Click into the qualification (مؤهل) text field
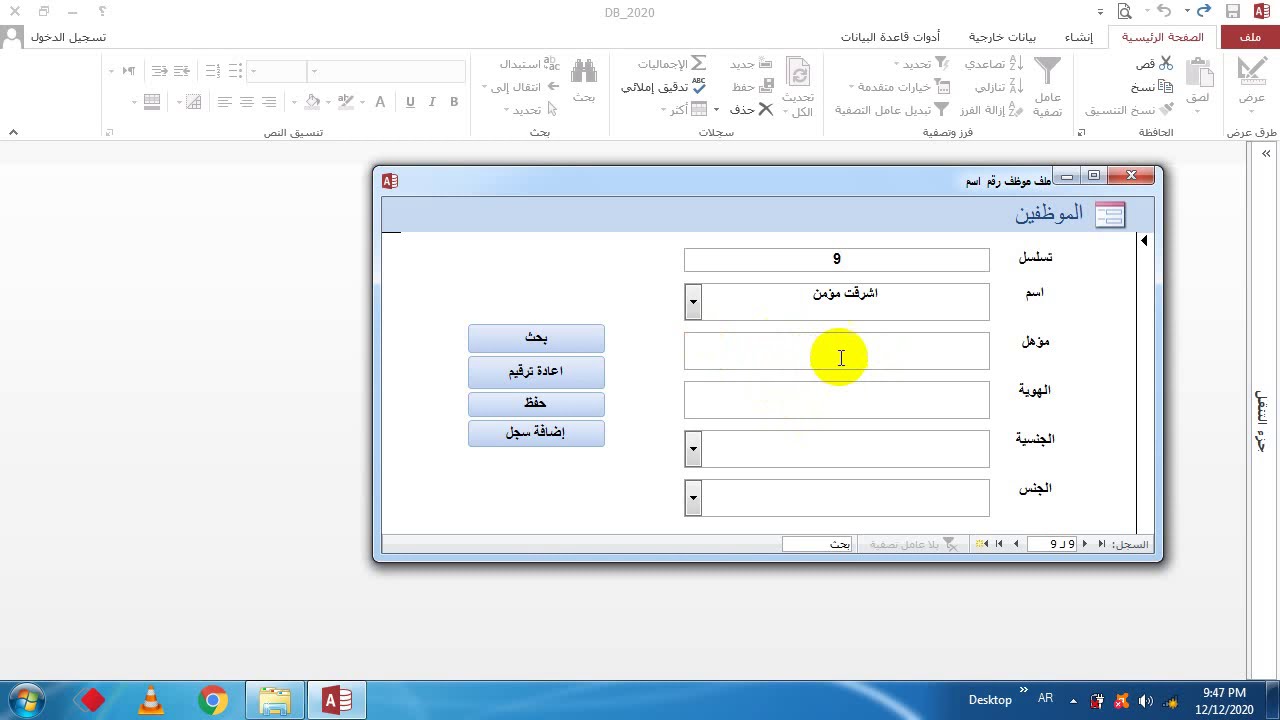Screen dimensions: 1280x720 coord(837,351)
